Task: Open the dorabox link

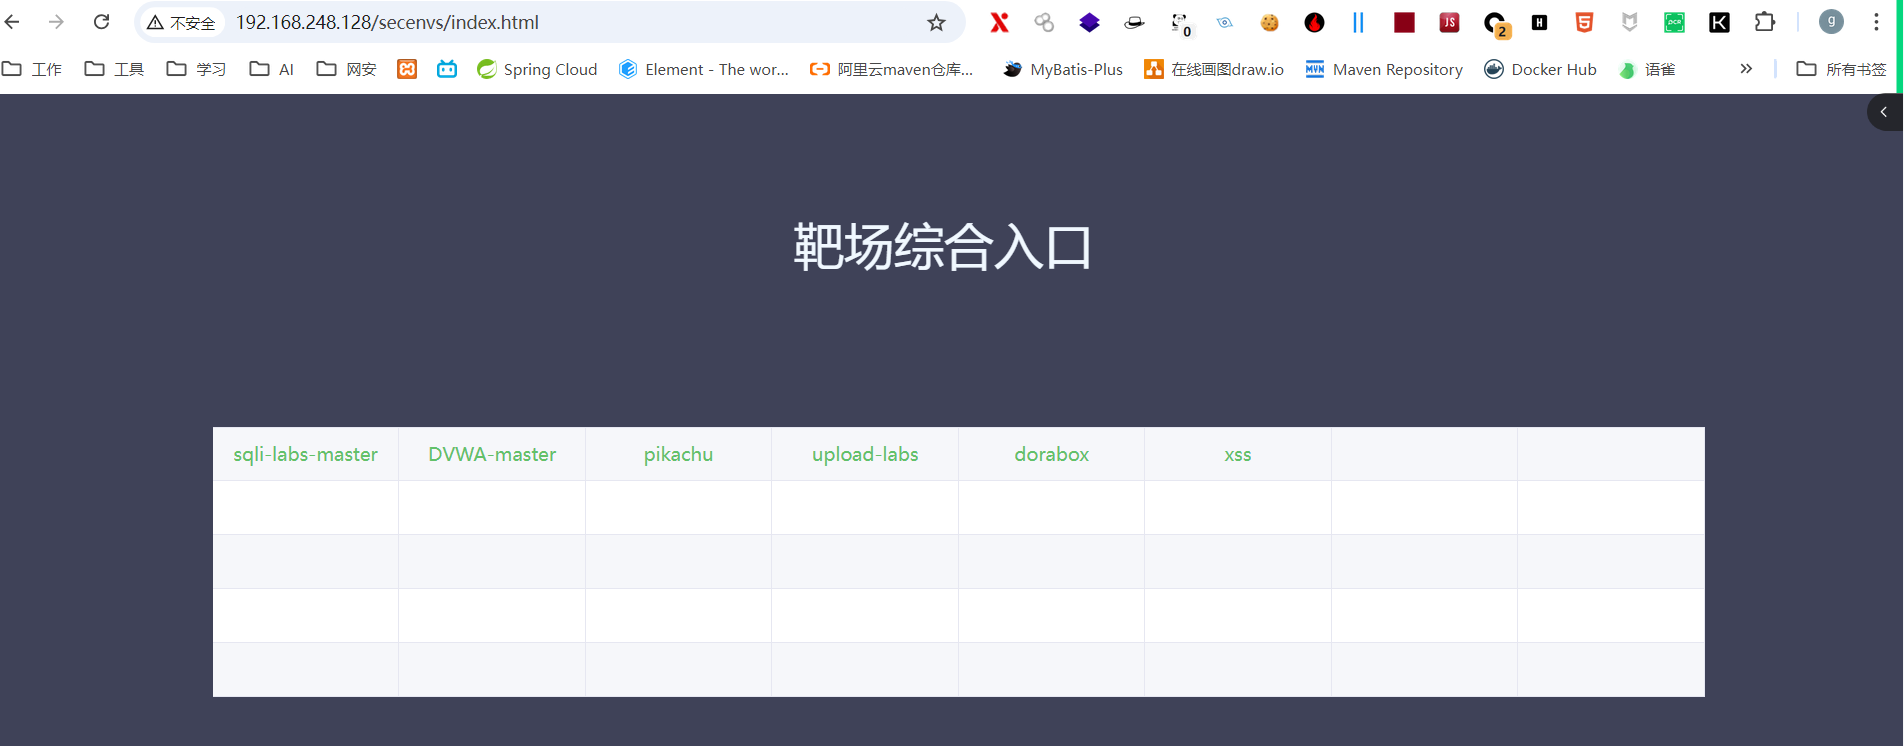Action: tap(1052, 454)
